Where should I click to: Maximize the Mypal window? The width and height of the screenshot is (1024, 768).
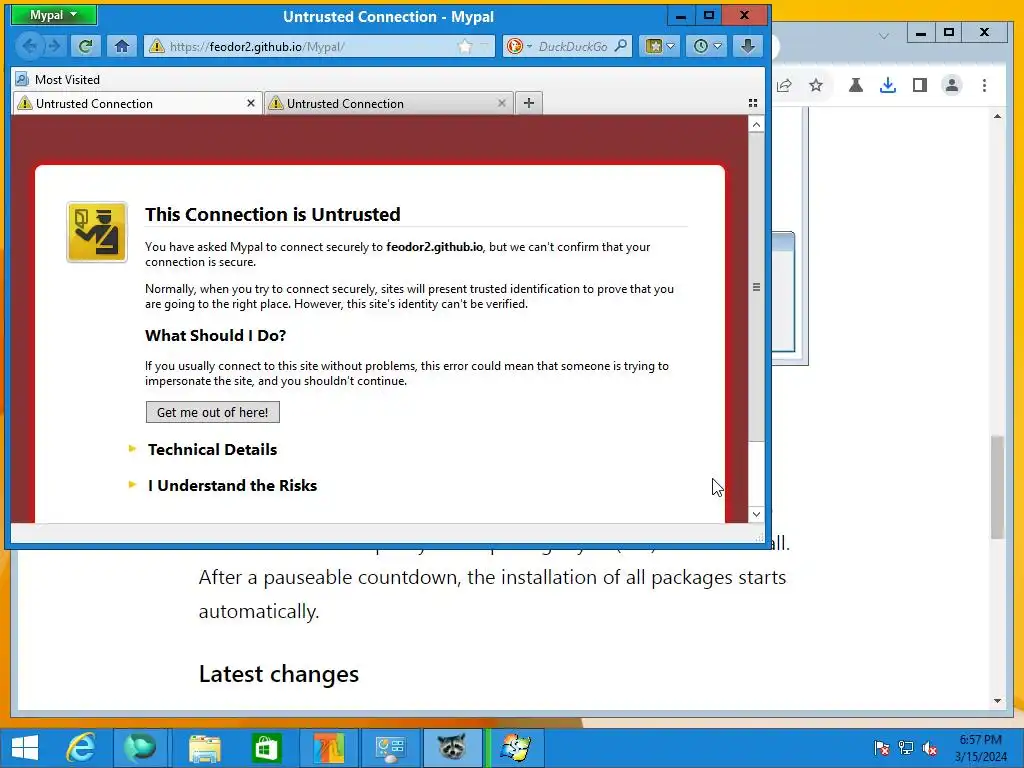point(709,16)
